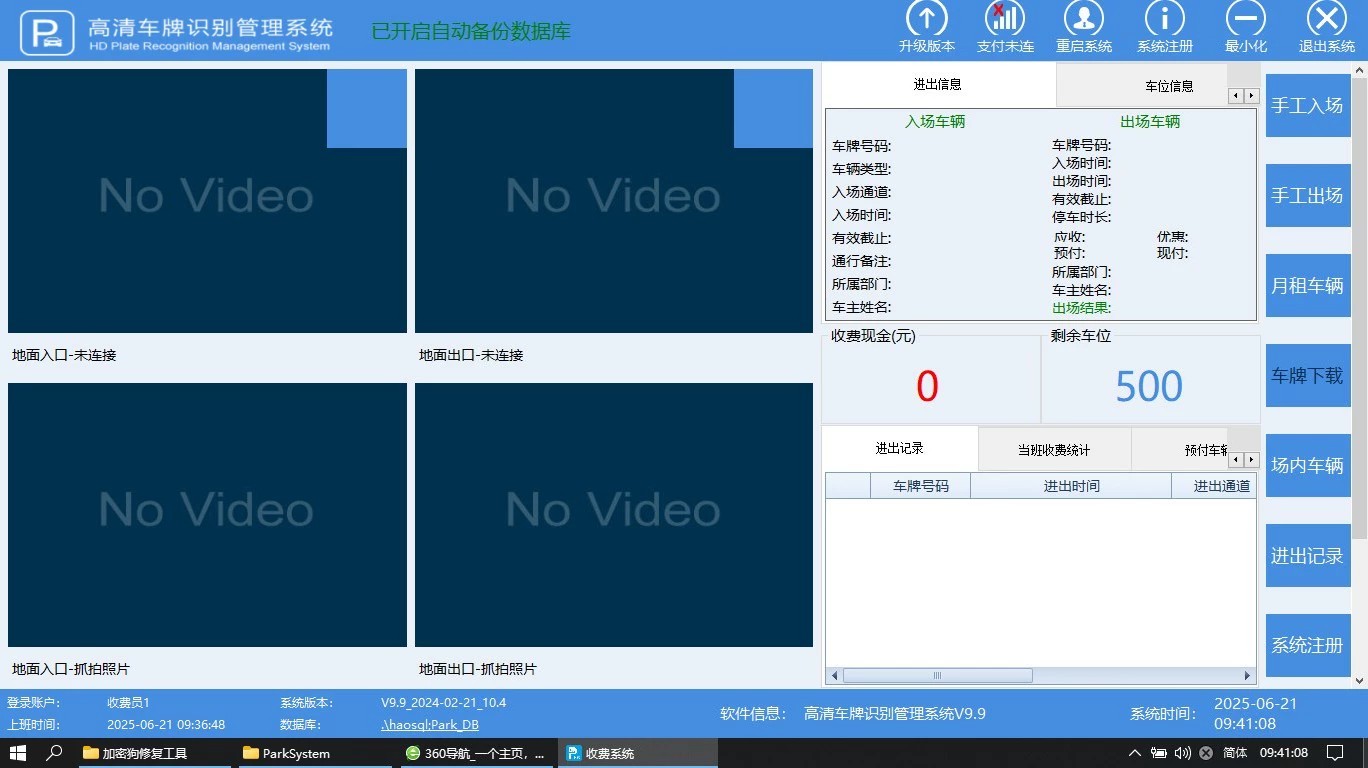This screenshot has height=768, width=1368.
Task: Click the parking system logo icon
Action: tap(47, 32)
